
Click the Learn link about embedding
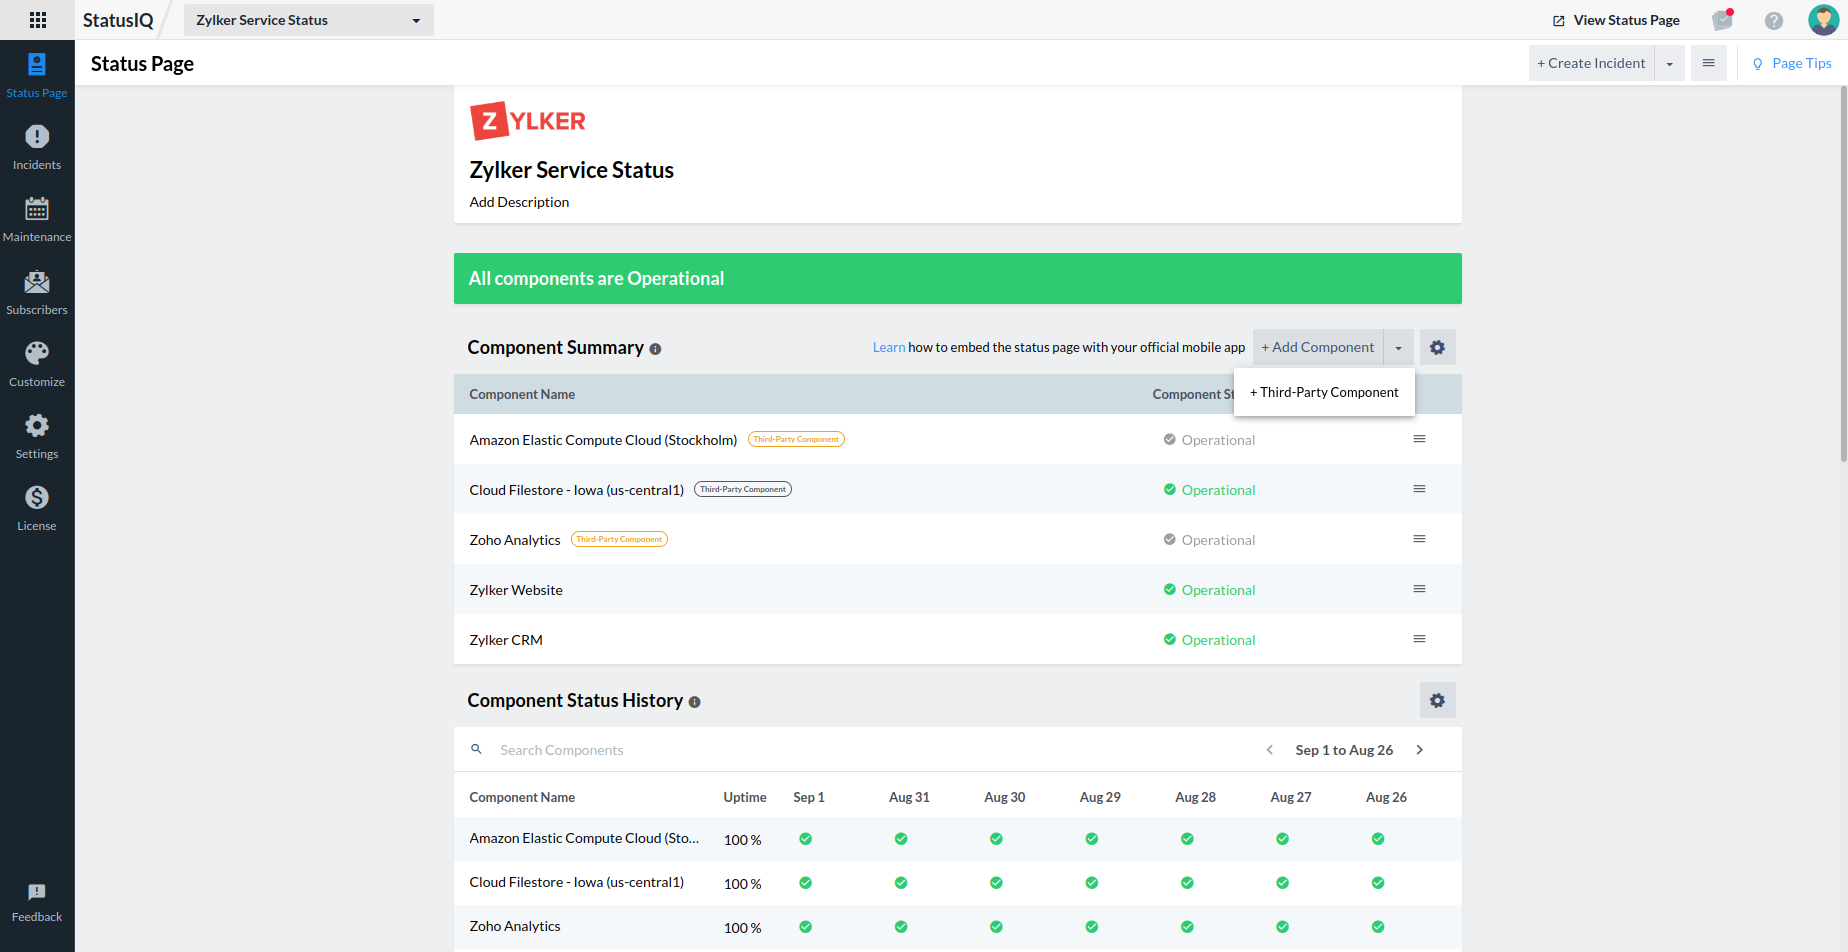coord(889,347)
